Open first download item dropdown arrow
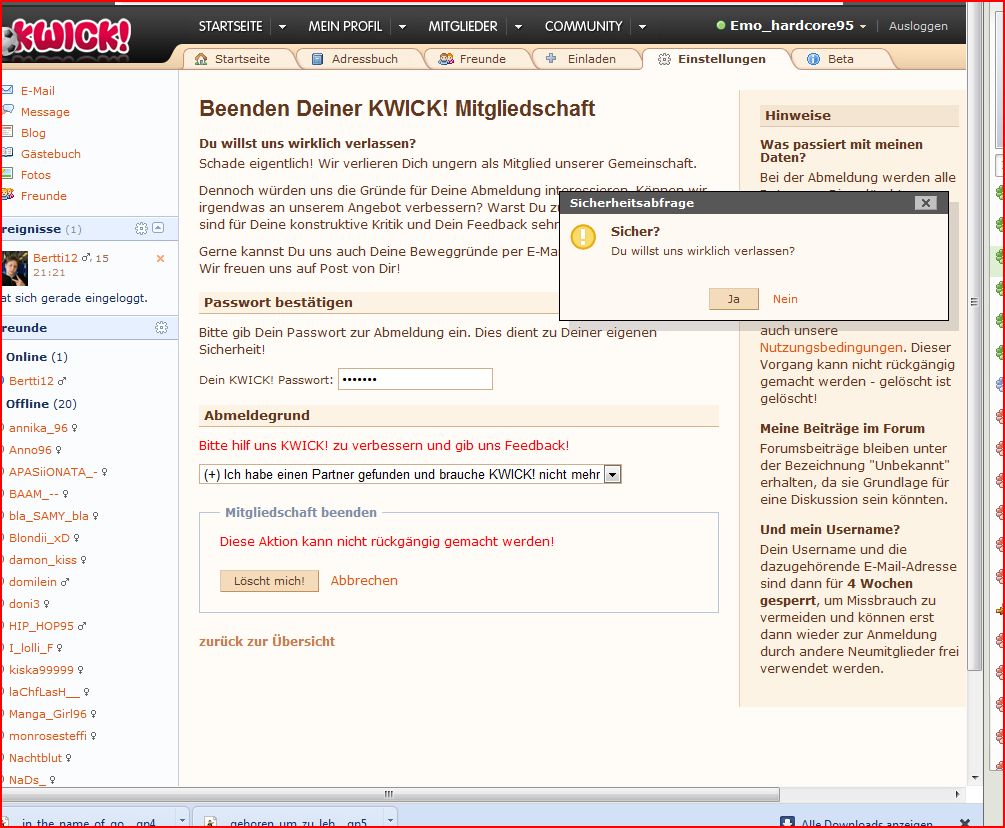 [x=182, y=820]
